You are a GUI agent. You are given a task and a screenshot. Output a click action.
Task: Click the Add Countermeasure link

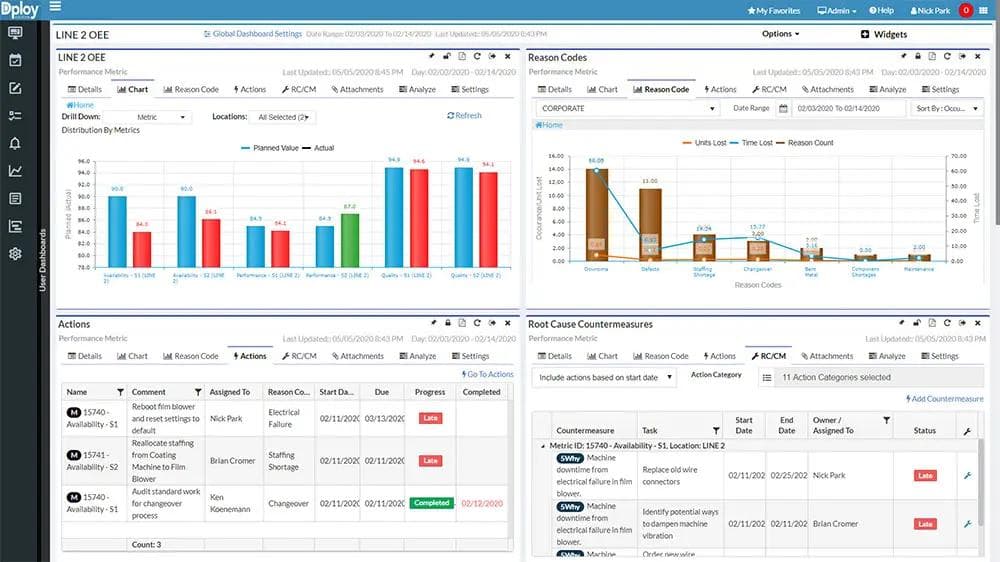944,399
